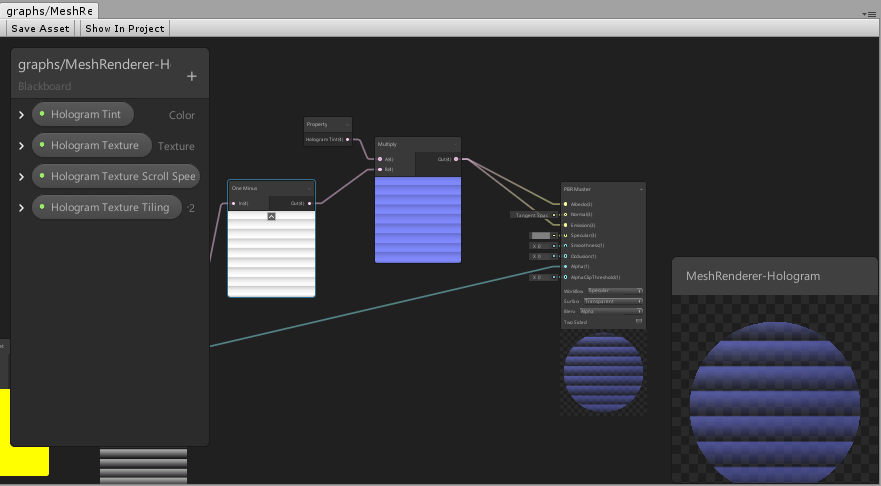The image size is (881, 486).
Task: Collapse the Property node via its chevron
Action: 347,125
